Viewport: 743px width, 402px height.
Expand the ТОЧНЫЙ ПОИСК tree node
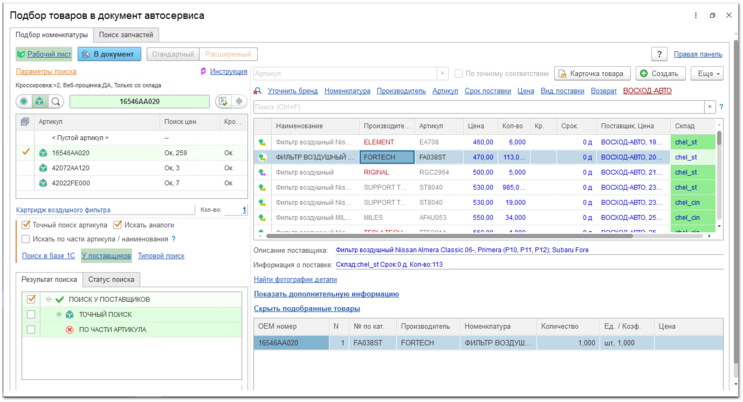point(59,315)
